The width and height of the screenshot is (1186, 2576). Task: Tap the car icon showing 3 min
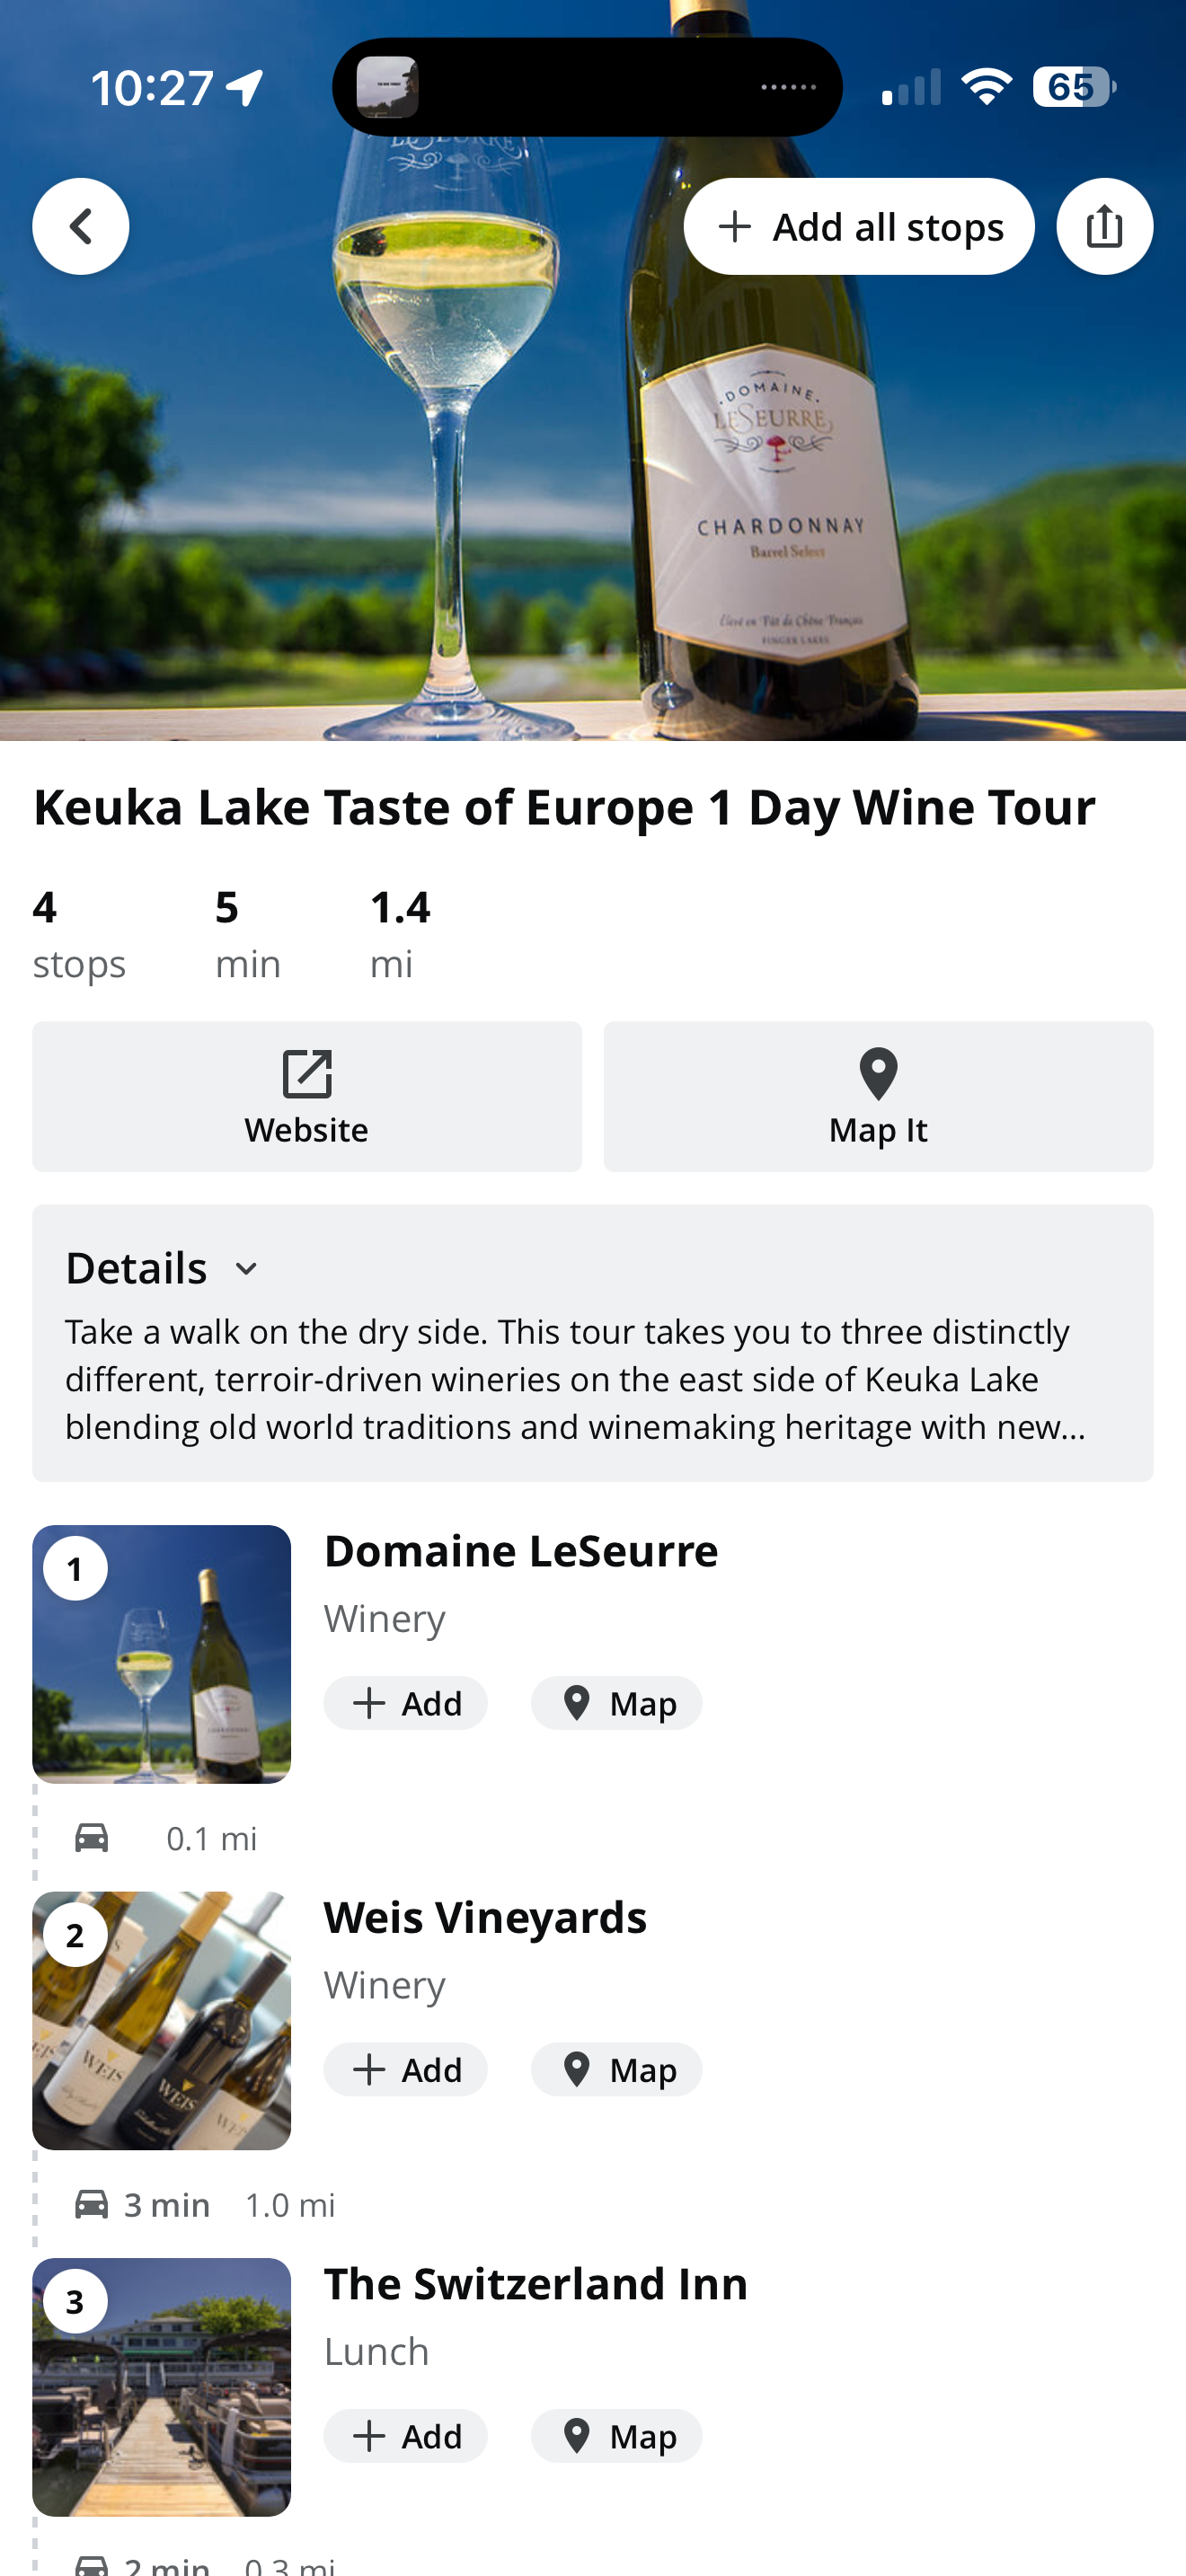pyautogui.click(x=92, y=2203)
